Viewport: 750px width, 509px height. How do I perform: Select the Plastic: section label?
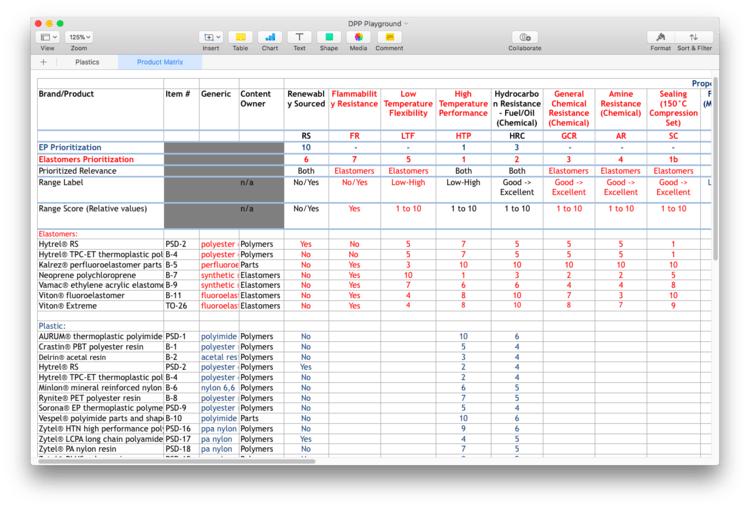click(100, 326)
